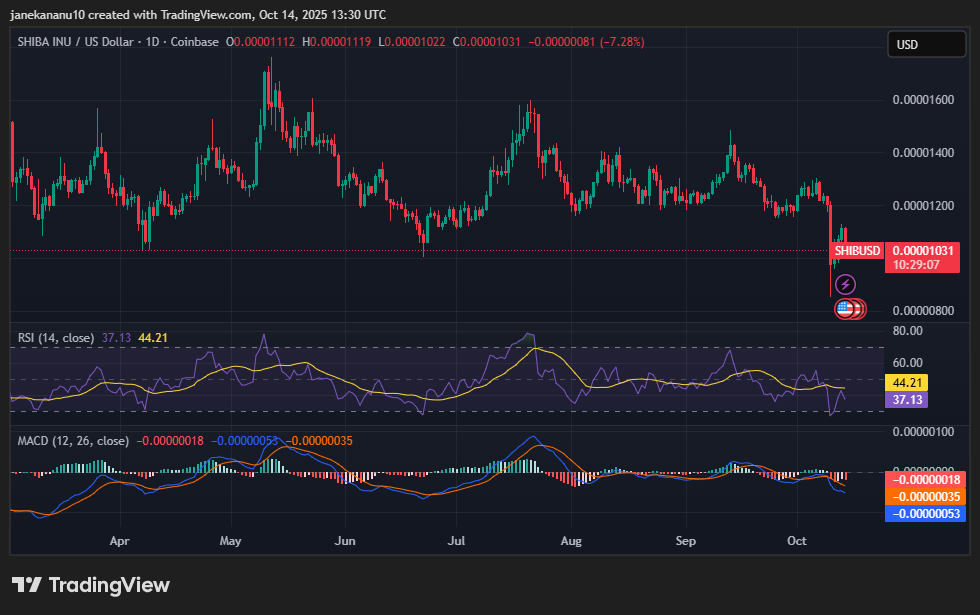Screen dimensions: 980x615
Task: Open the USD currency selector
Action: (925, 45)
